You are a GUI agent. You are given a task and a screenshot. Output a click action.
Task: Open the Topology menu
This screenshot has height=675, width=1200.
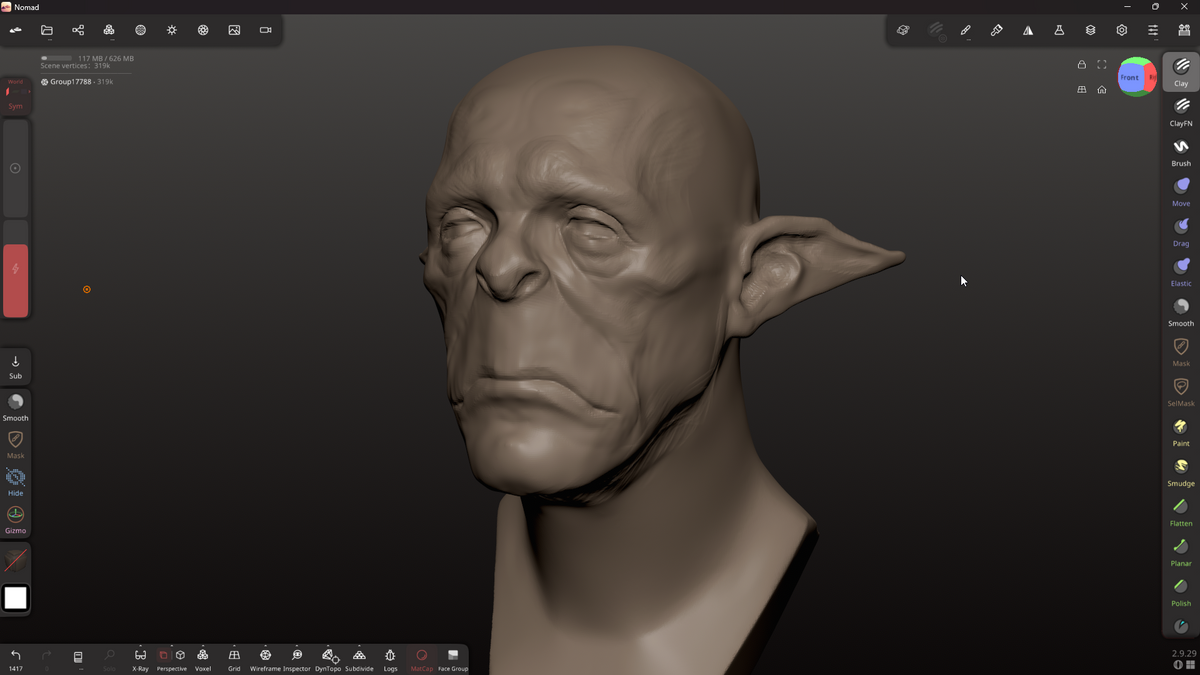point(109,30)
